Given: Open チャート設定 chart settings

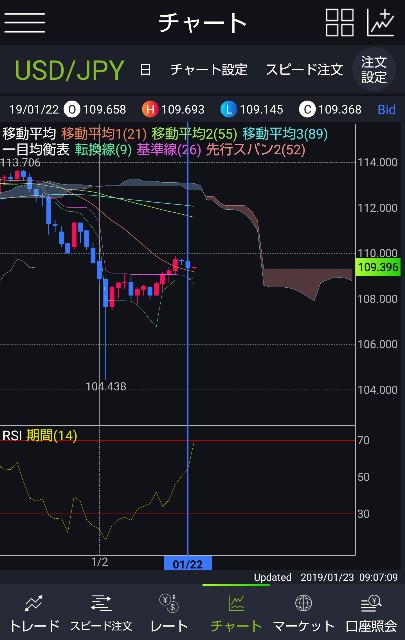Looking at the screenshot, I should coord(209,70).
